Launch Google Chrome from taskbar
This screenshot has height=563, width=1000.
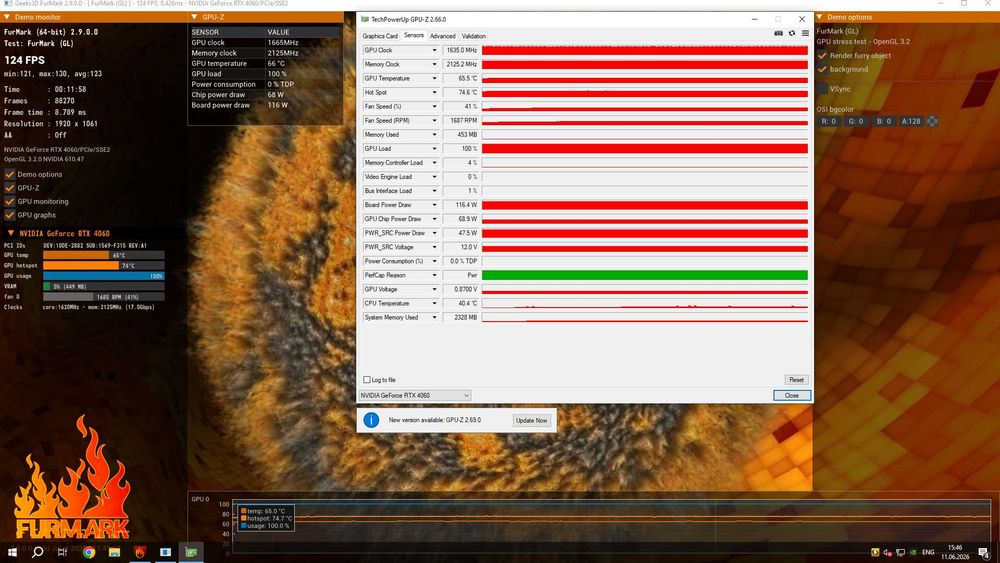89,552
